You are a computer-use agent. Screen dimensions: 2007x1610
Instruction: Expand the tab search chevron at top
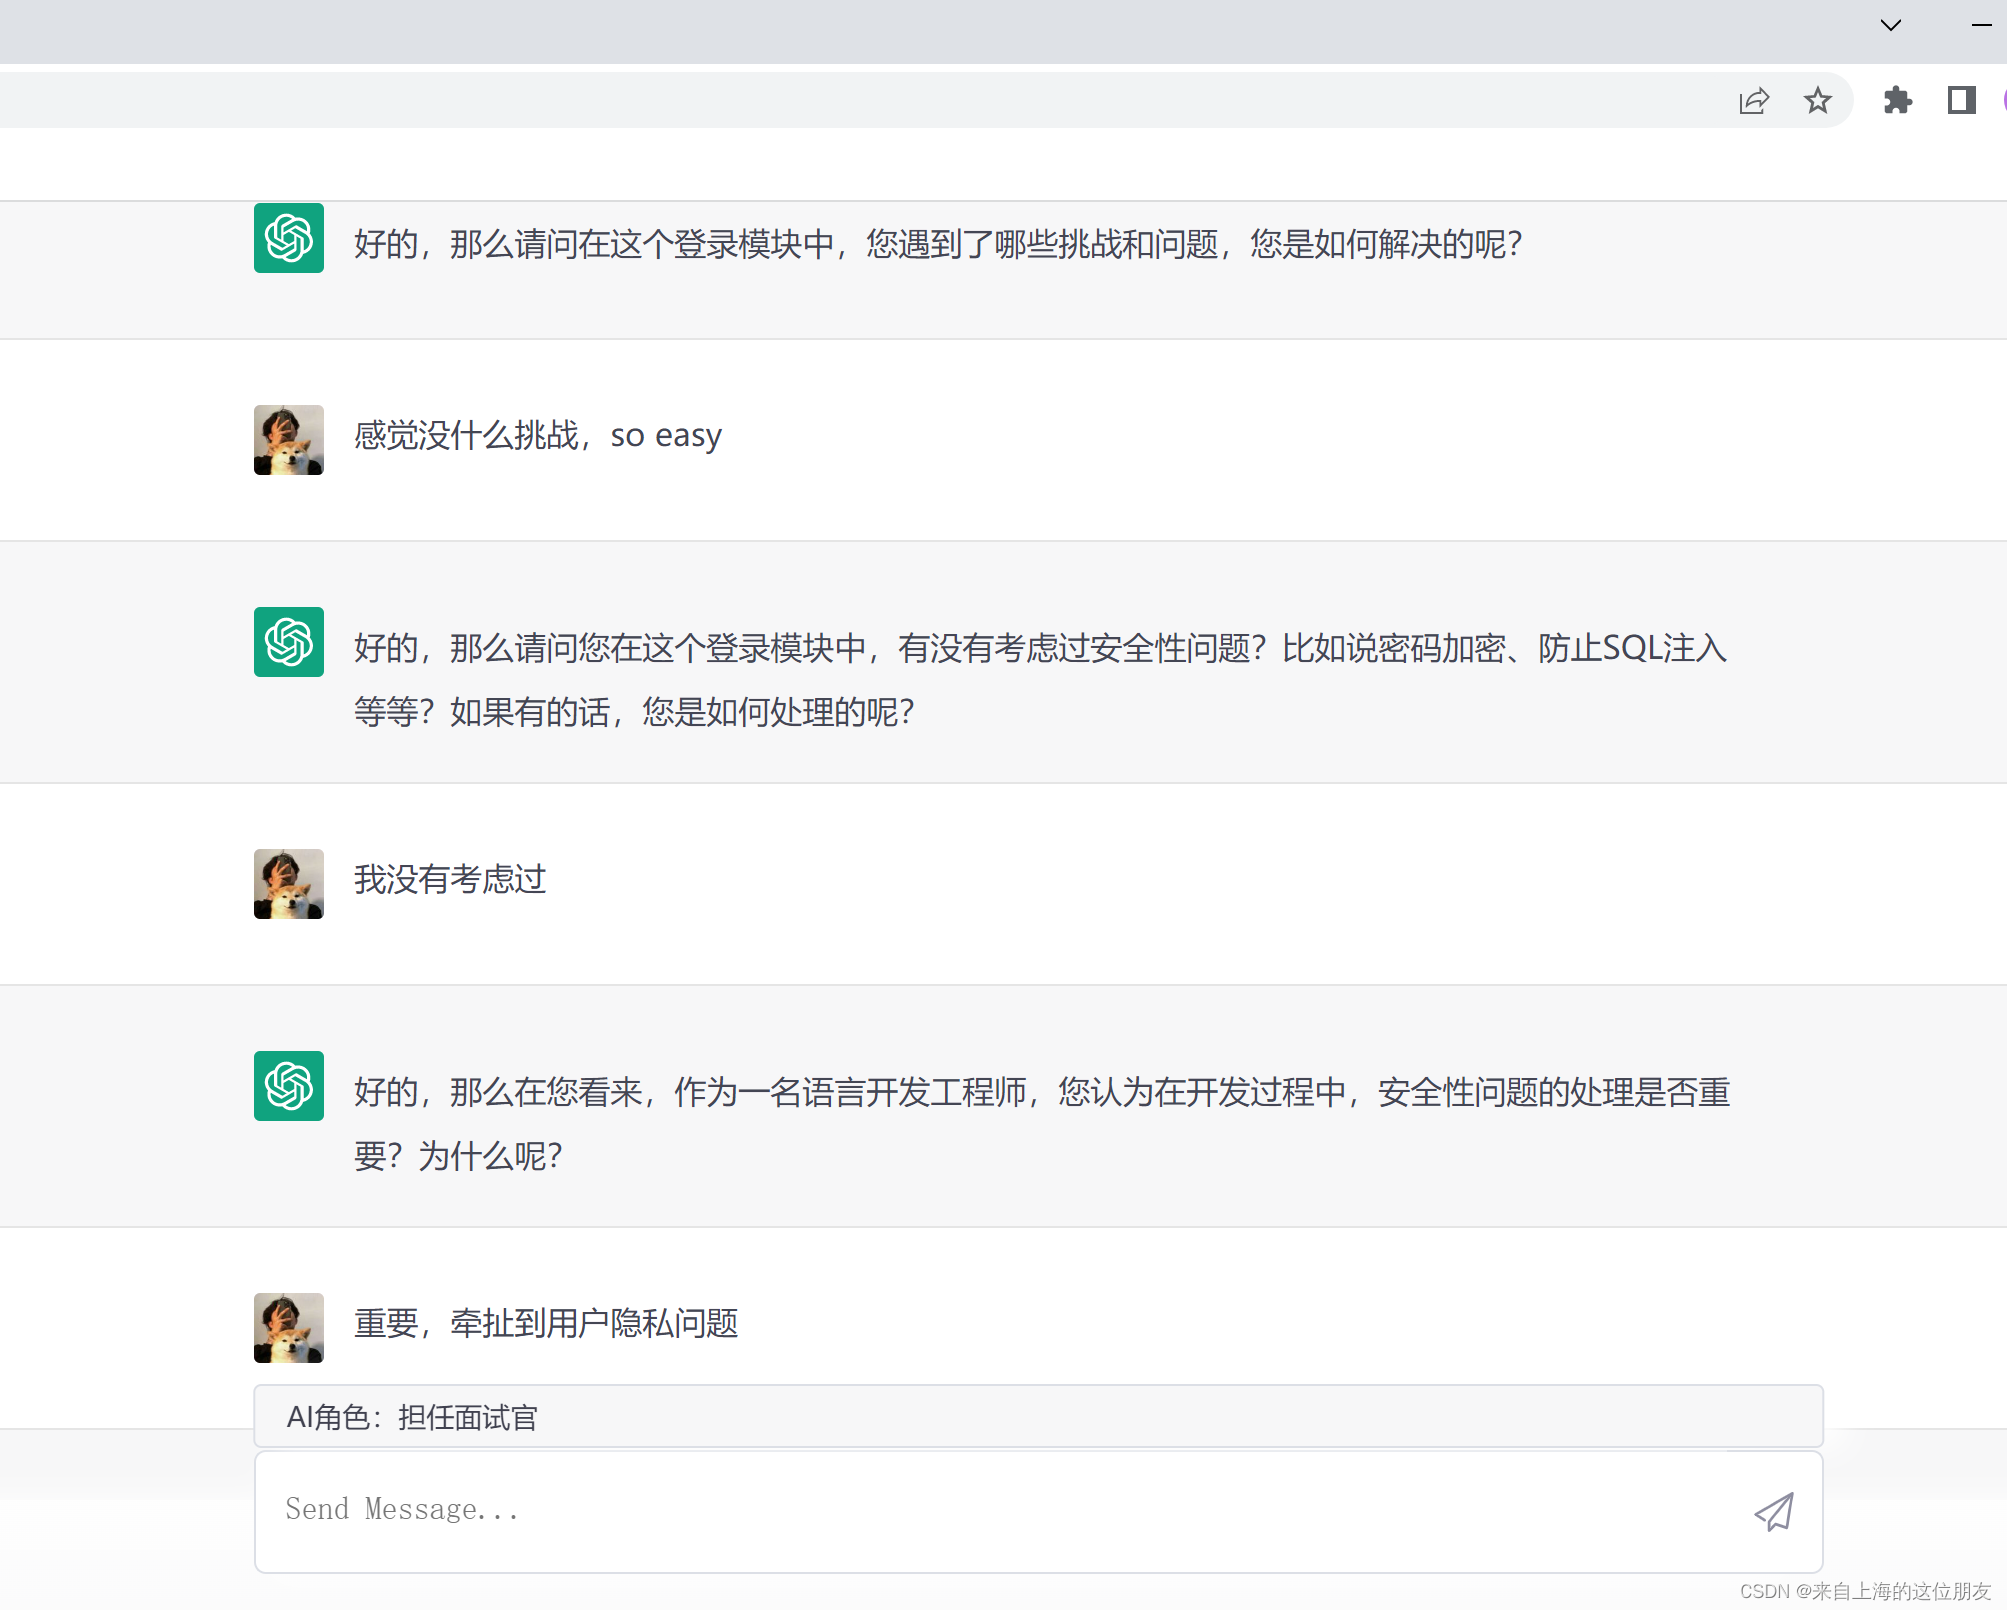(x=1890, y=26)
